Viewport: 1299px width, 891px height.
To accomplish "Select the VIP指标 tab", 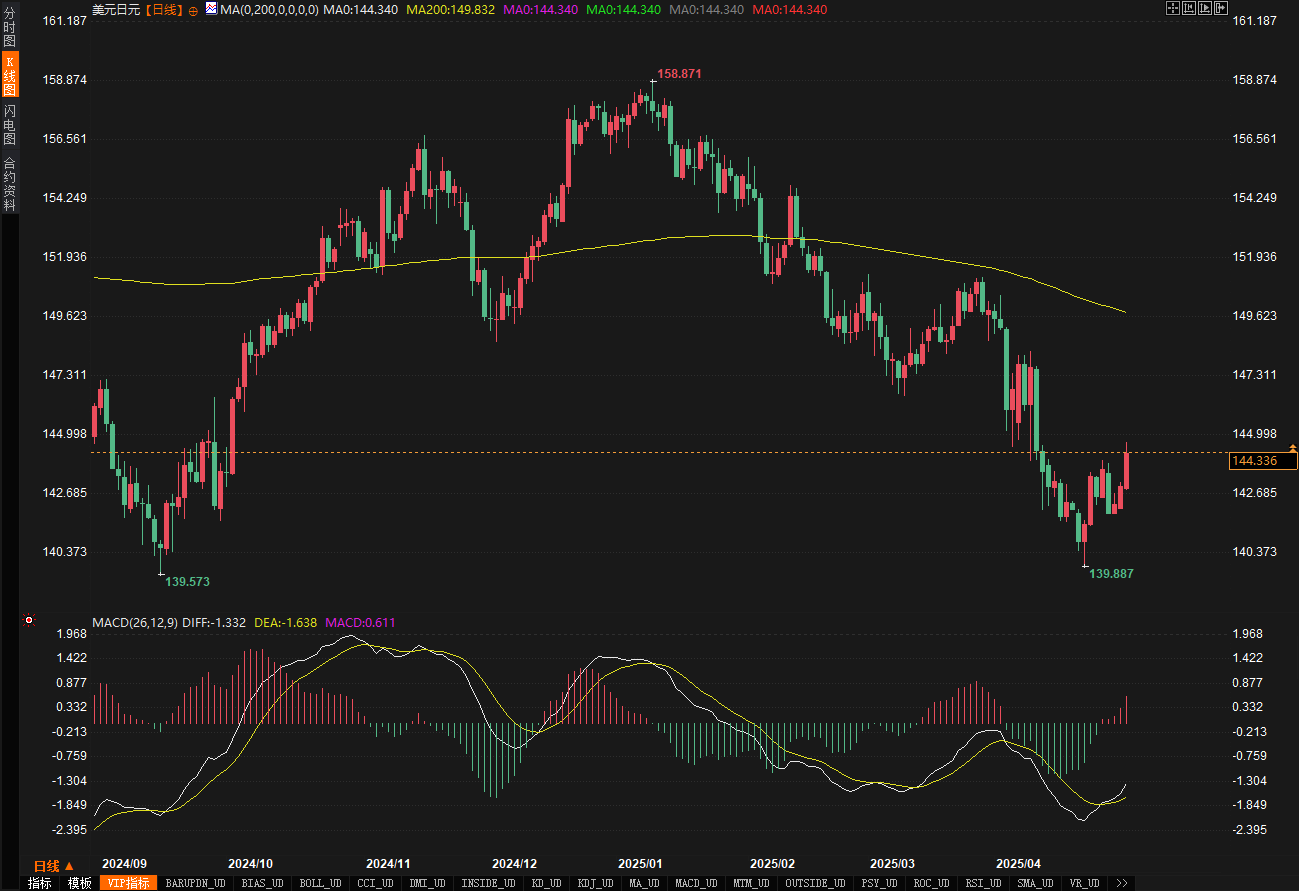I will tap(128, 883).
